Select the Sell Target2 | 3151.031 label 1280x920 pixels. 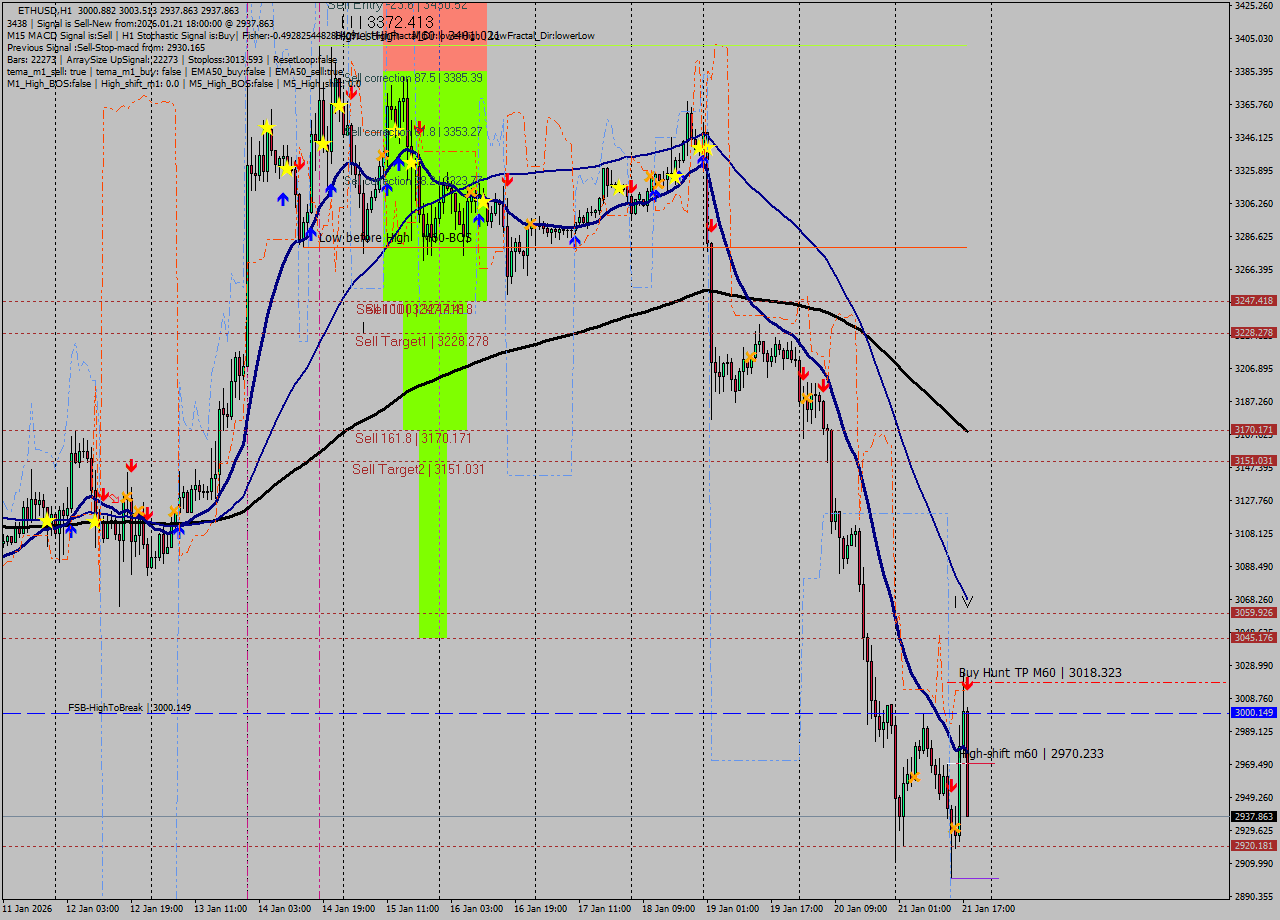[418, 469]
